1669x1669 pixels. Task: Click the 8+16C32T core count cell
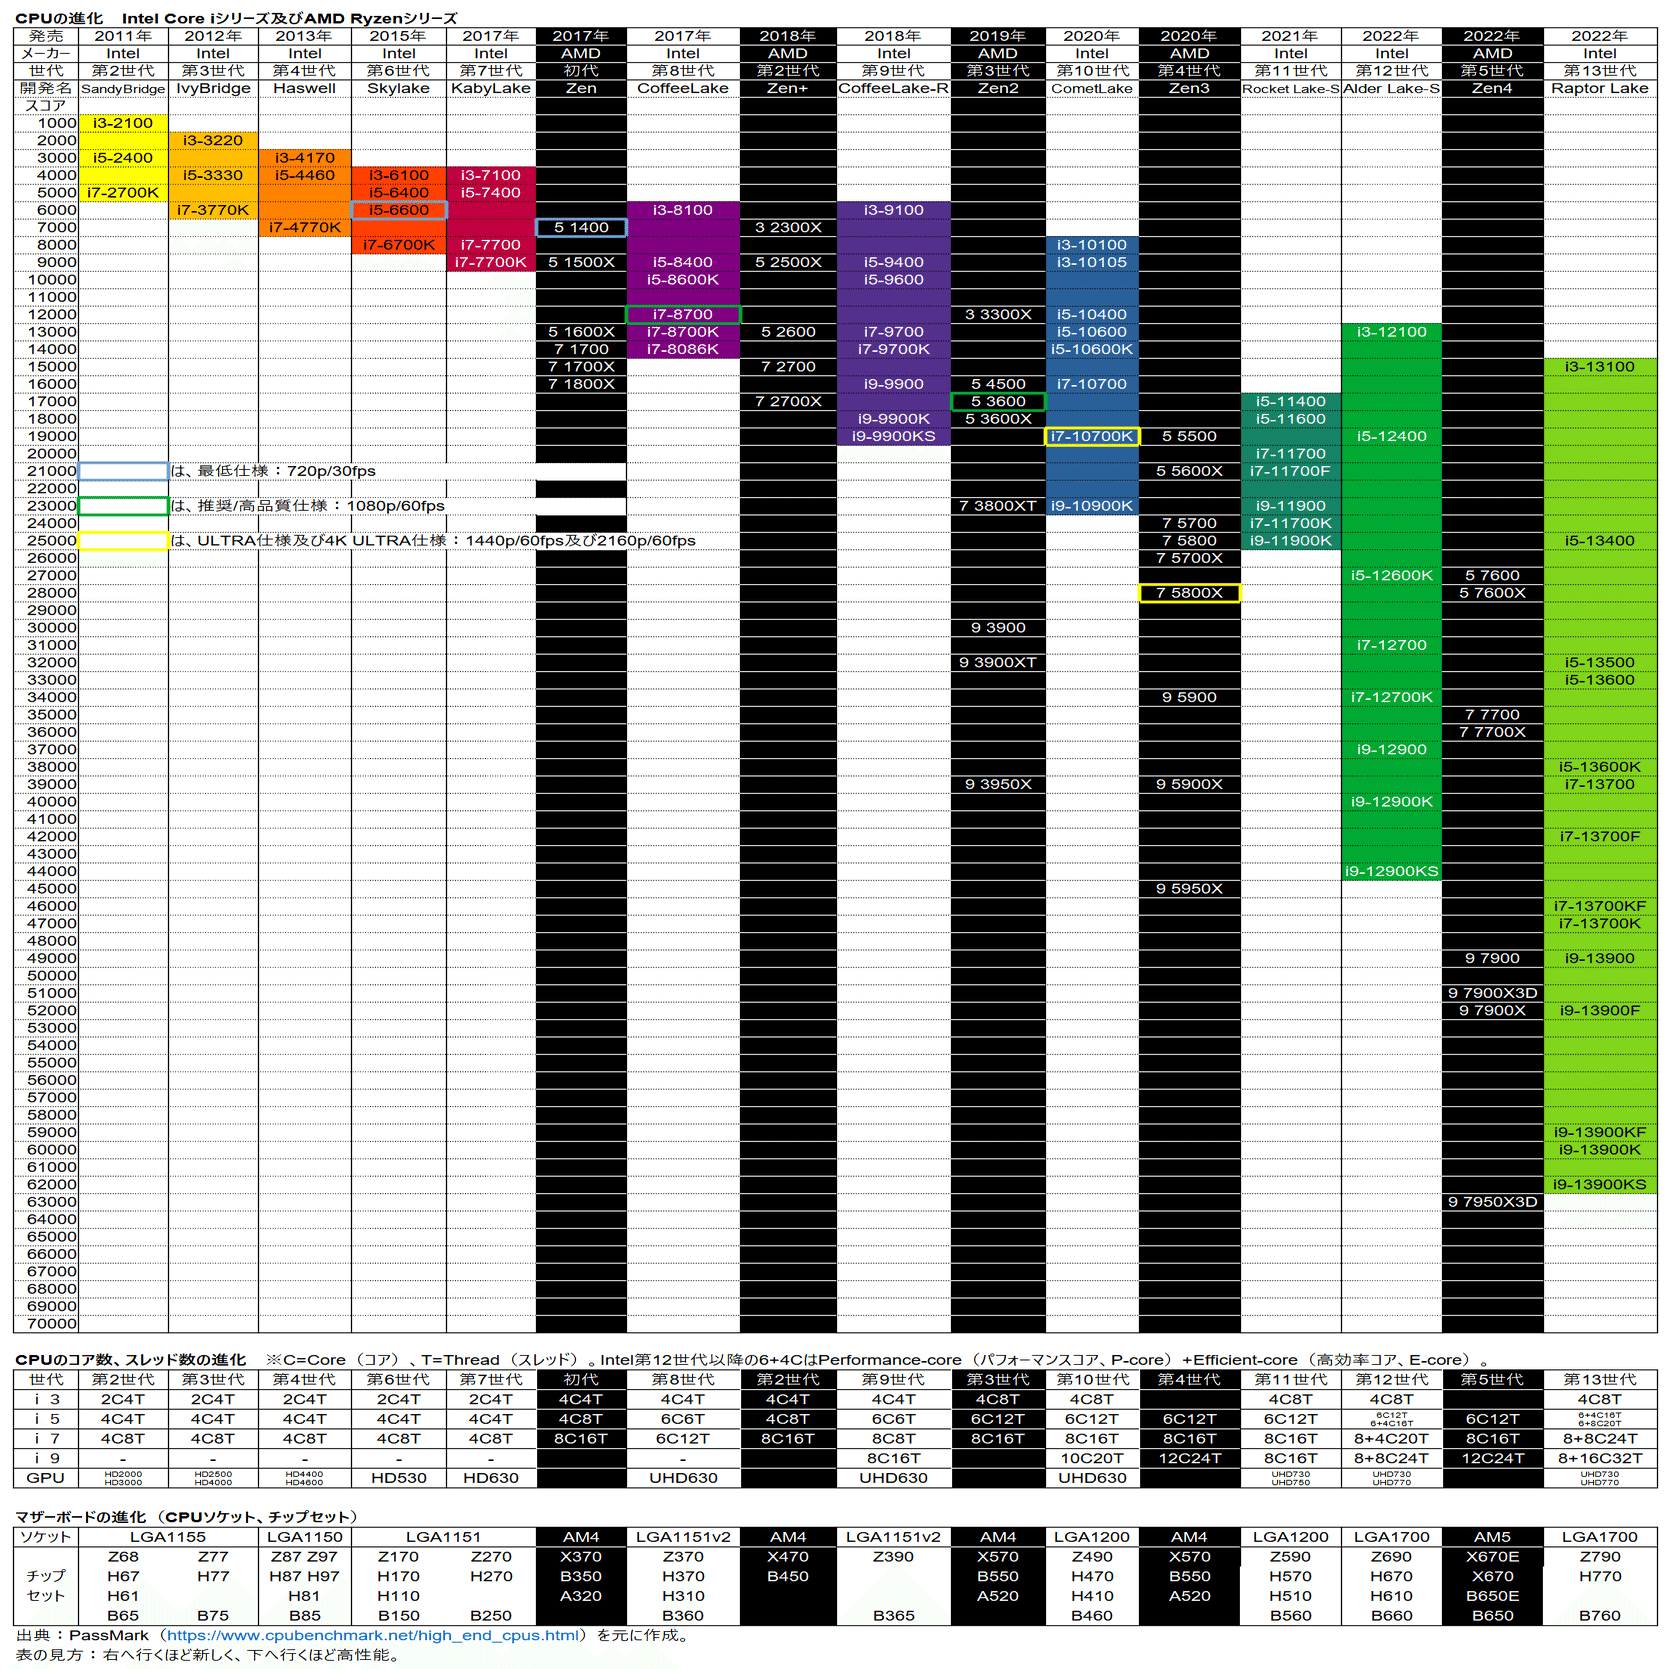(x=1600, y=1458)
